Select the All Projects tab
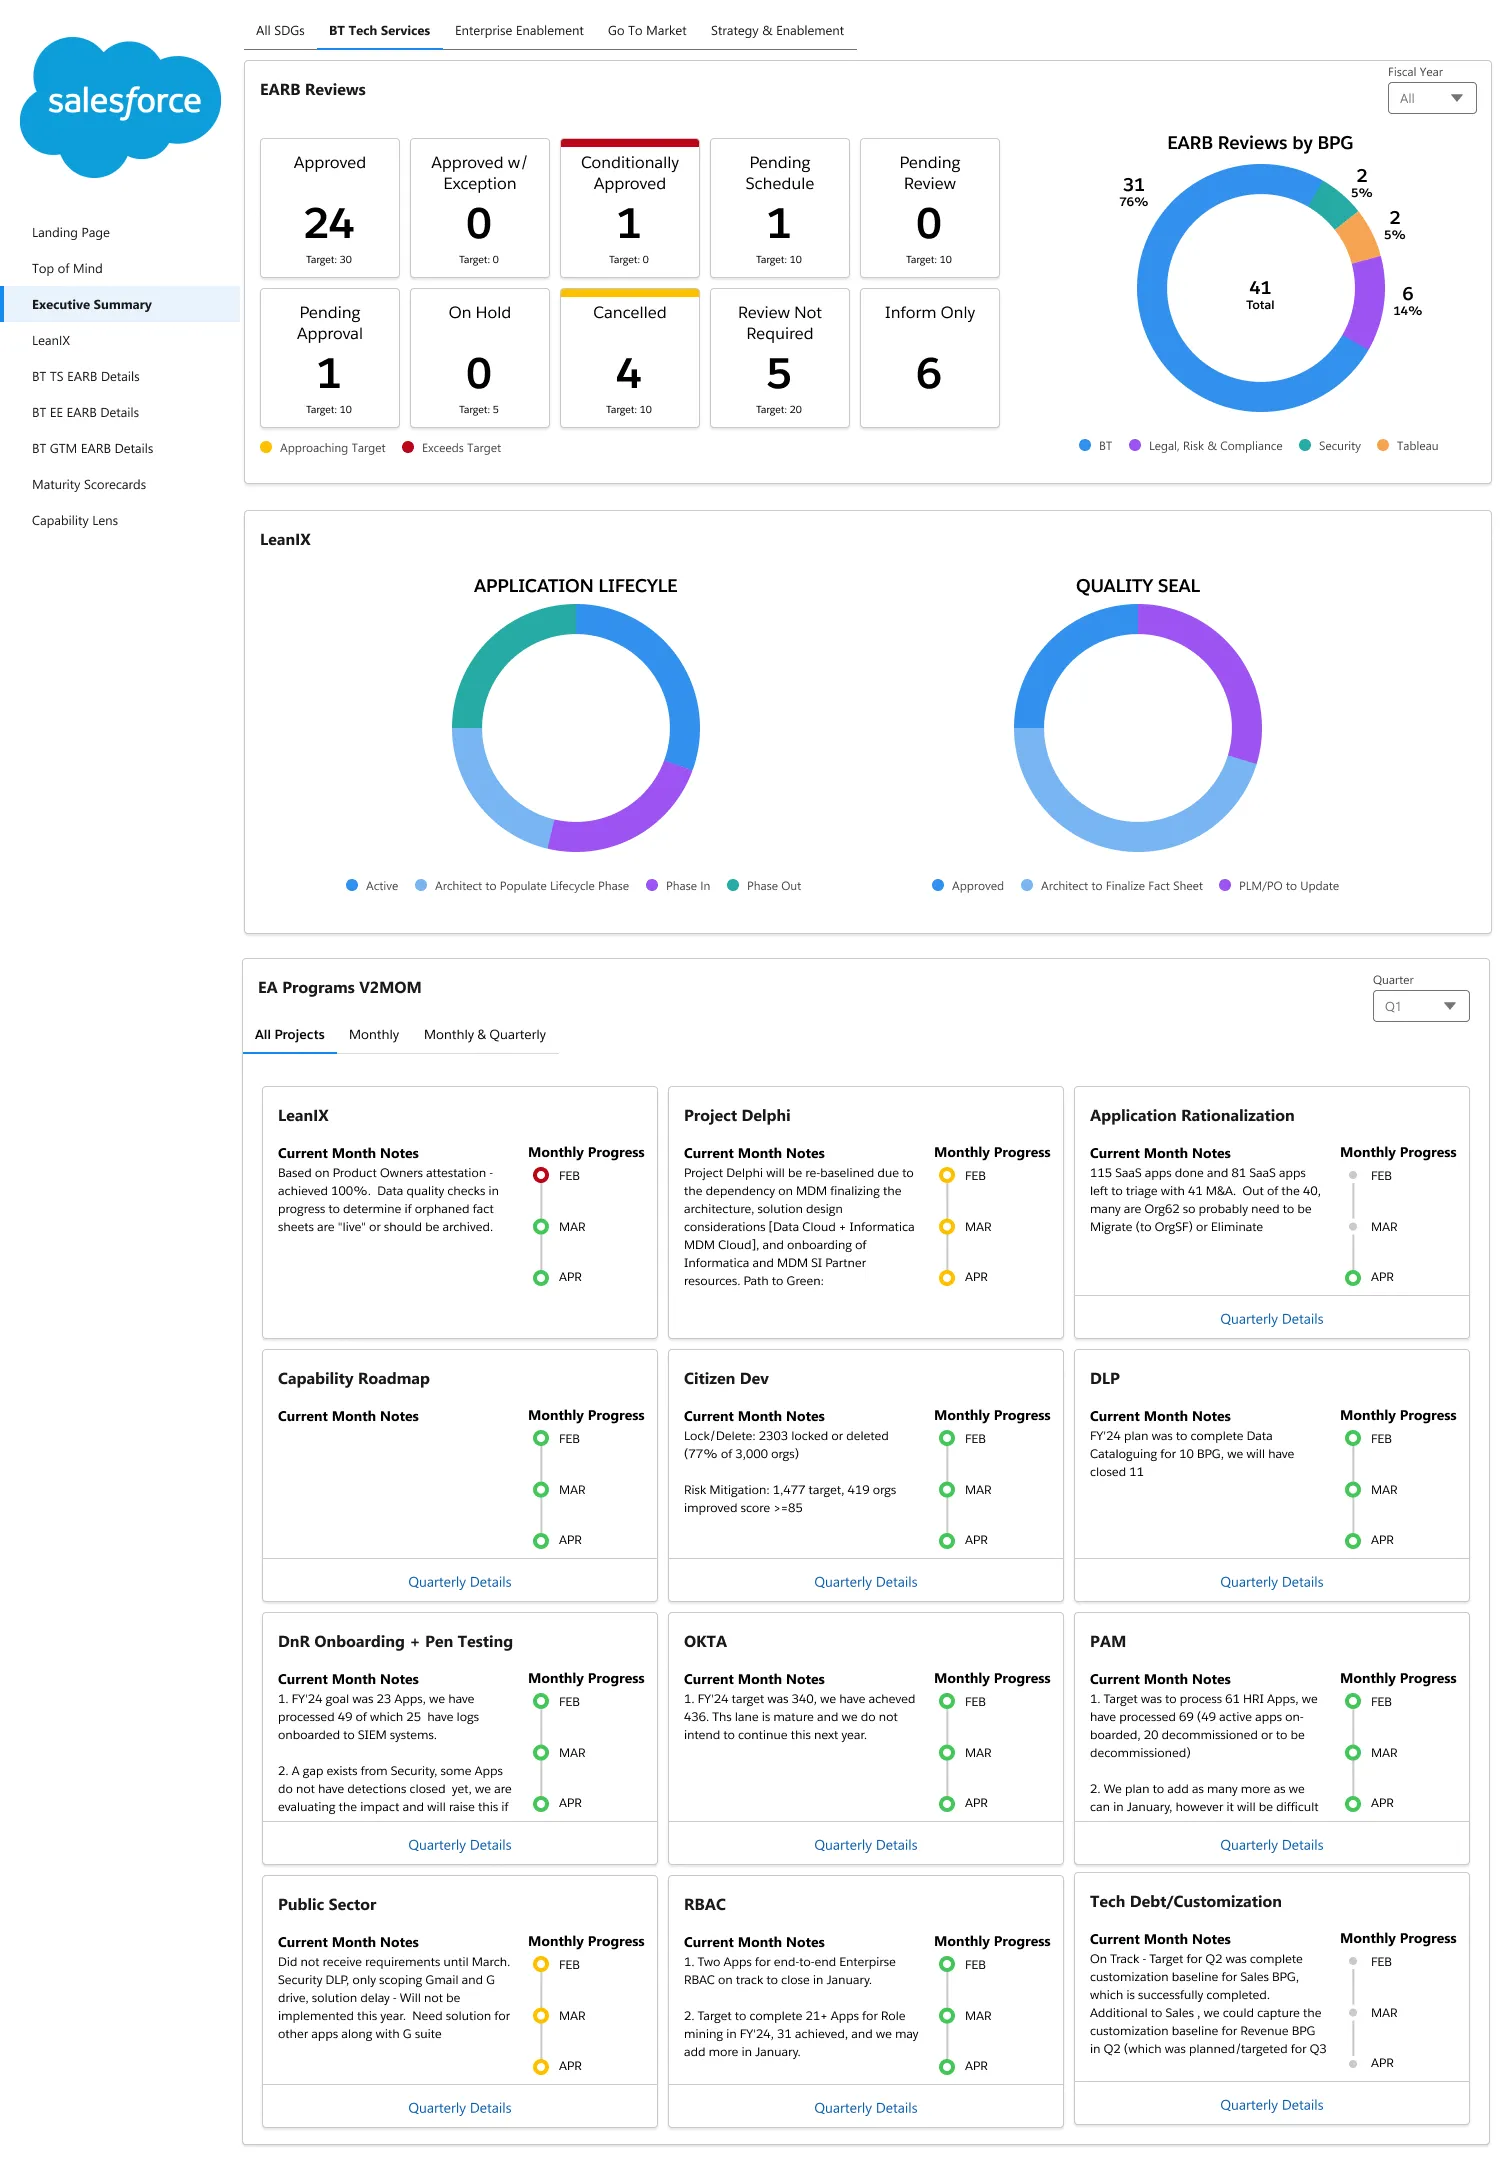This screenshot has height=2171, width=1511. 289,1035
